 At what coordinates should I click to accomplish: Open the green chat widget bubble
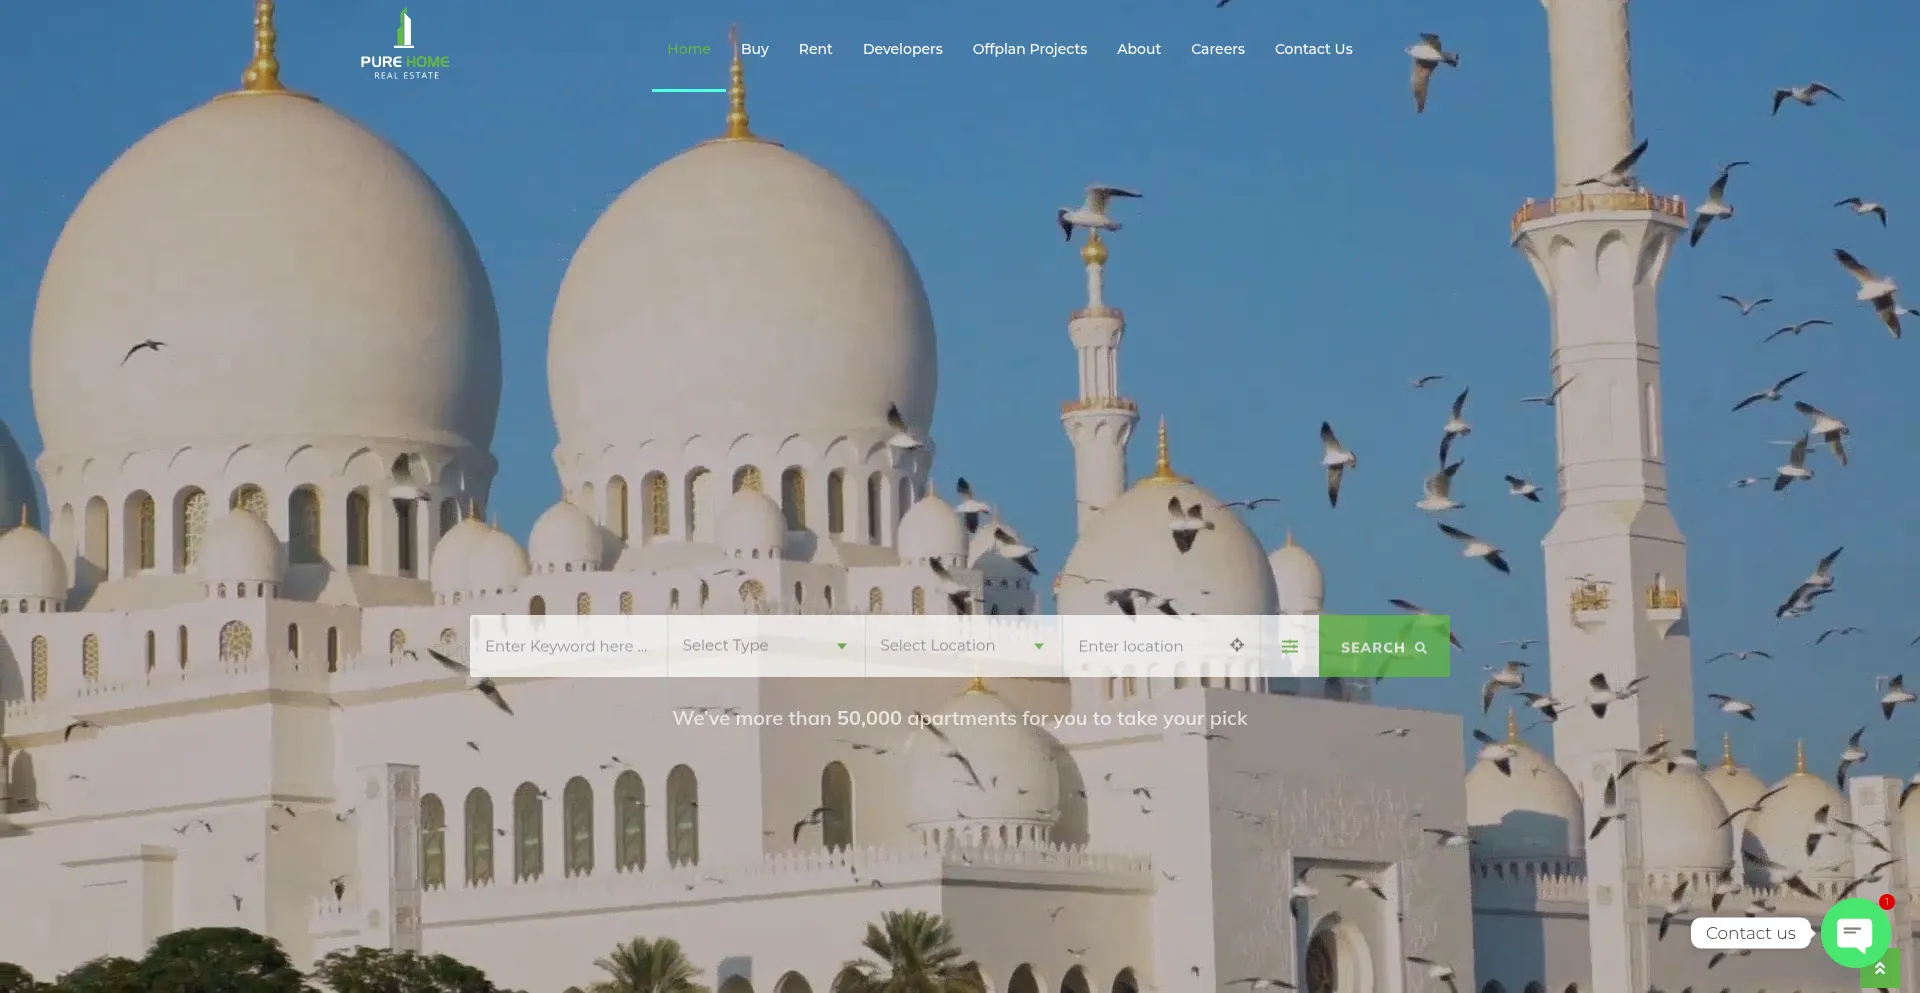(x=1855, y=933)
